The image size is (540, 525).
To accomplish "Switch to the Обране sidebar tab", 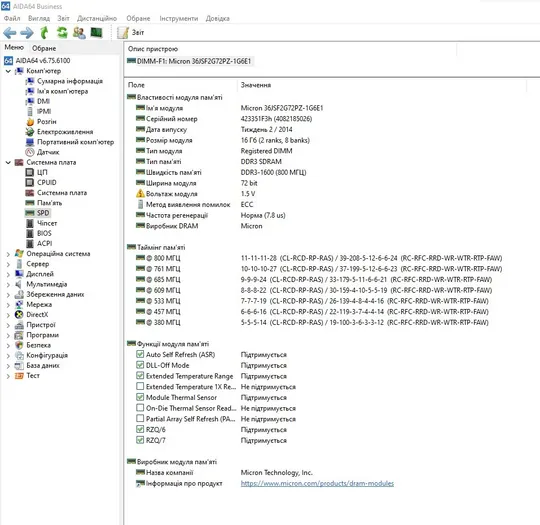I will pos(44,48).
